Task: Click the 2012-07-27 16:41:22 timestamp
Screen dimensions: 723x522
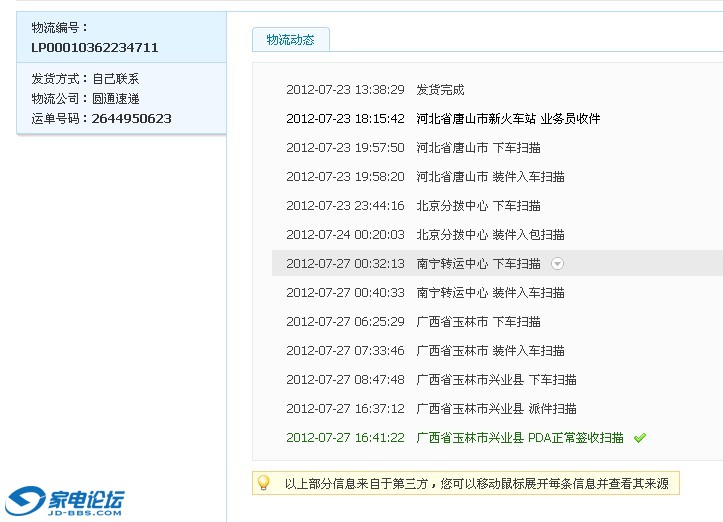Action: pos(345,438)
